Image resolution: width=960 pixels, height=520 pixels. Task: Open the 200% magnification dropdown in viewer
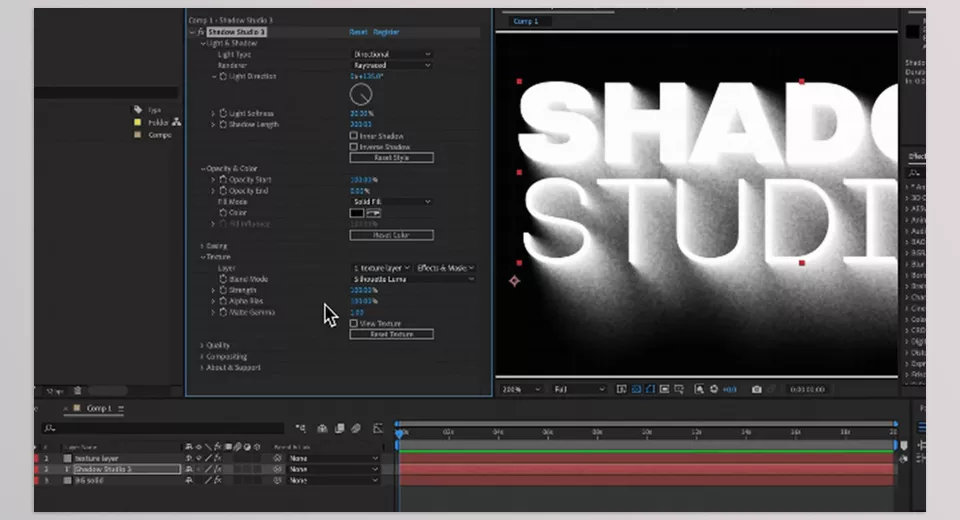click(521, 390)
